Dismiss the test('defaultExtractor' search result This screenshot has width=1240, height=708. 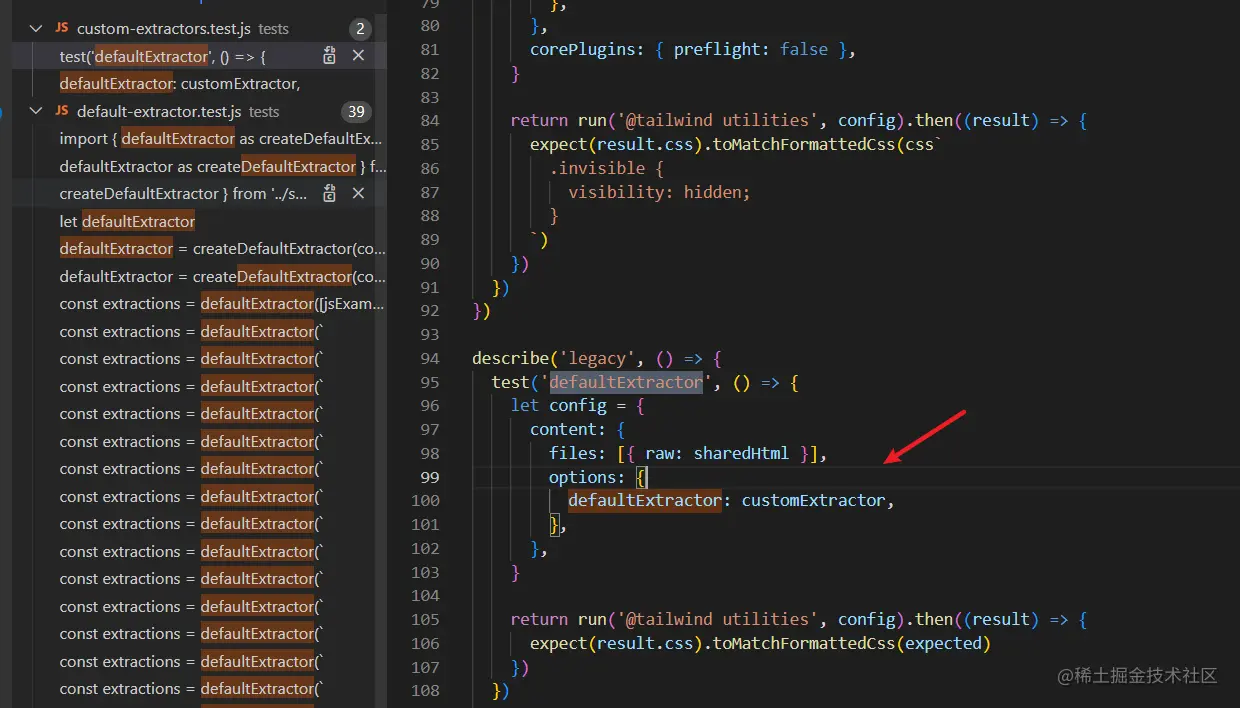[358, 56]
